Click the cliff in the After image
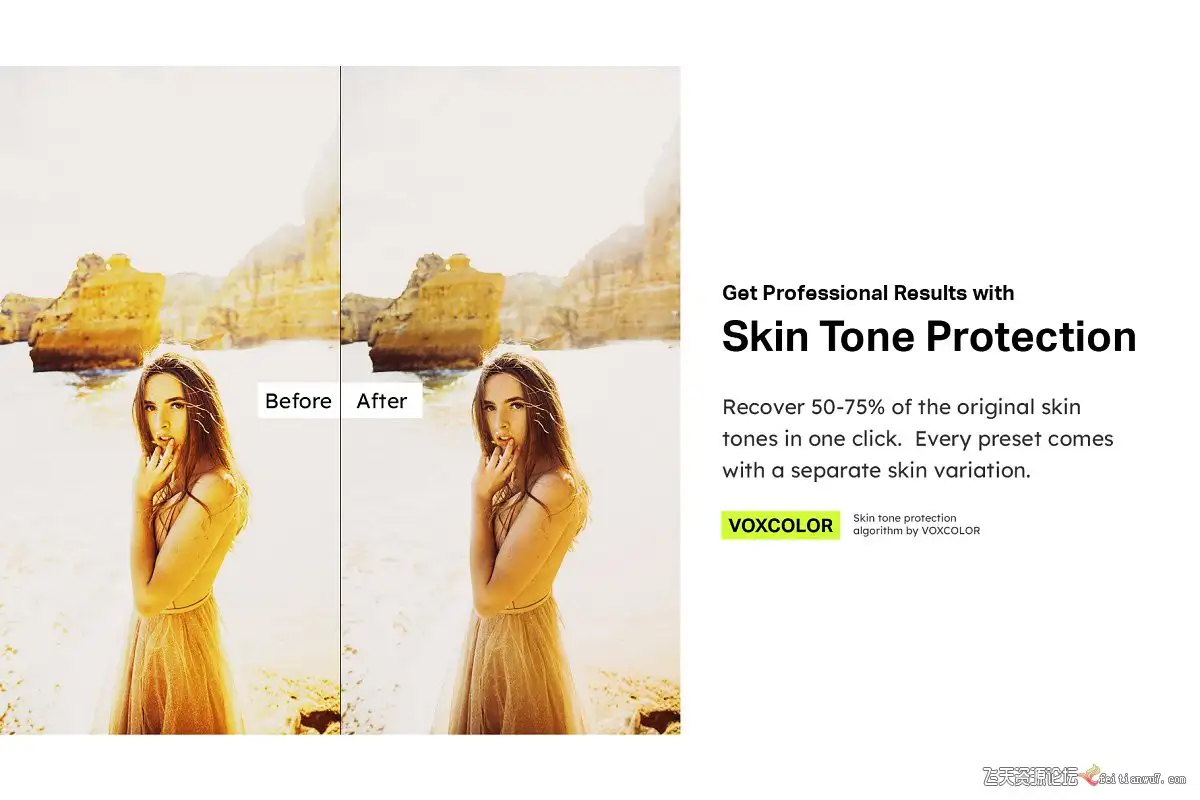Image resolution: width=1200 pixels, height=800 pixels. click(620, 270)
